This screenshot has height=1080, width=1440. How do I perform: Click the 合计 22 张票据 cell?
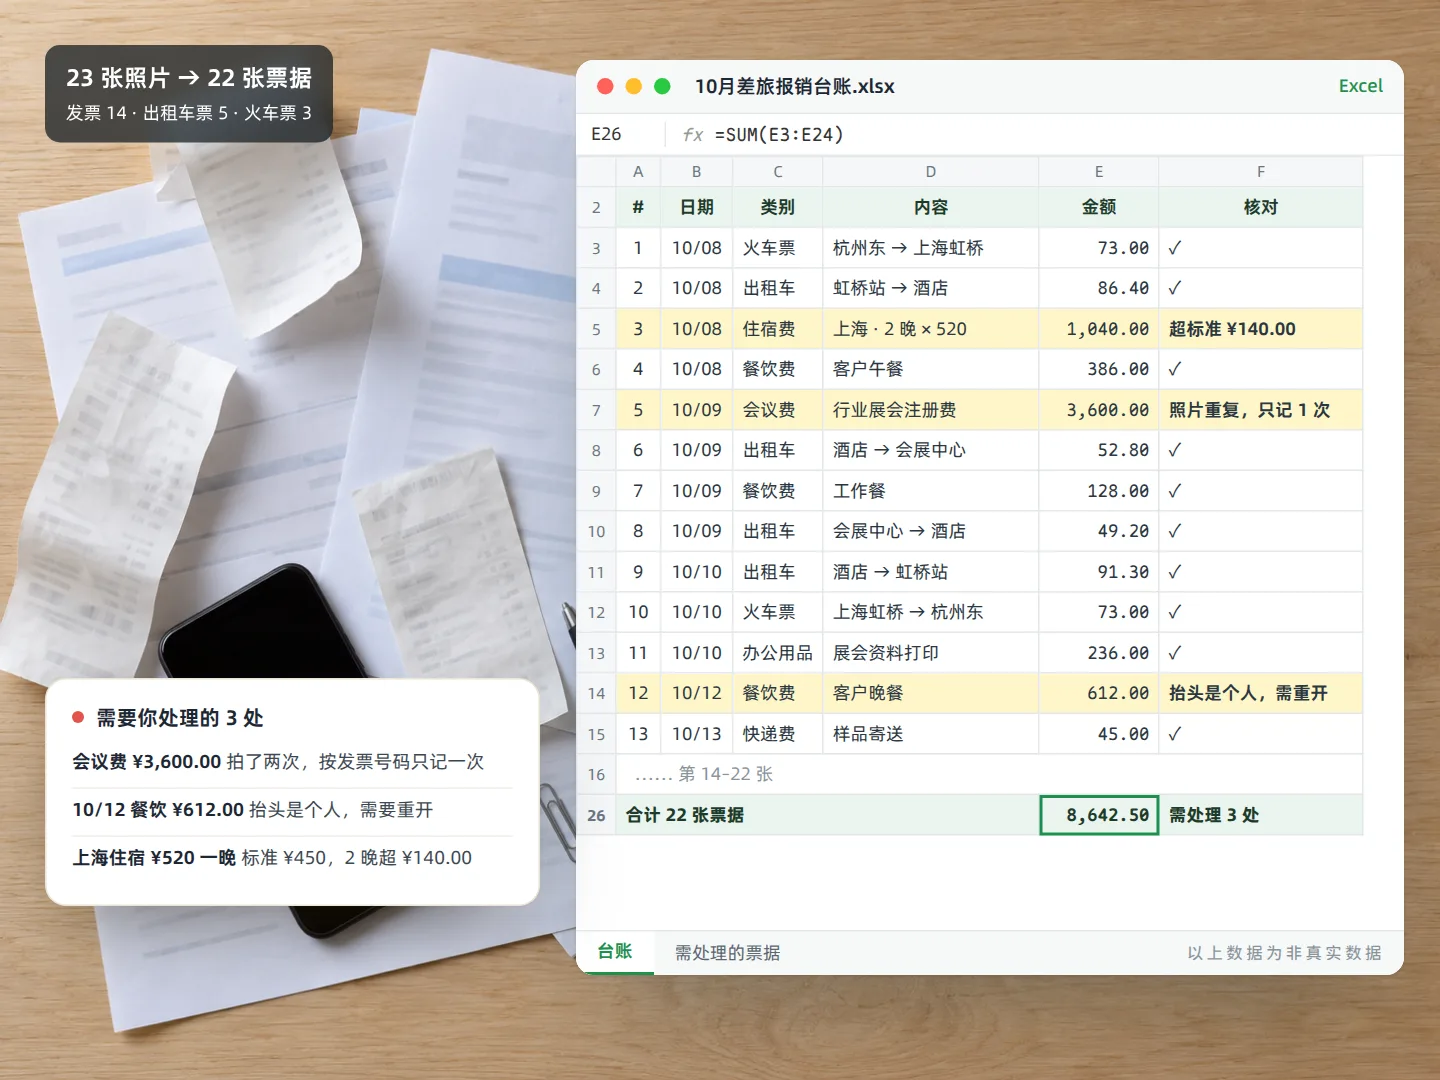coord(828,815)
